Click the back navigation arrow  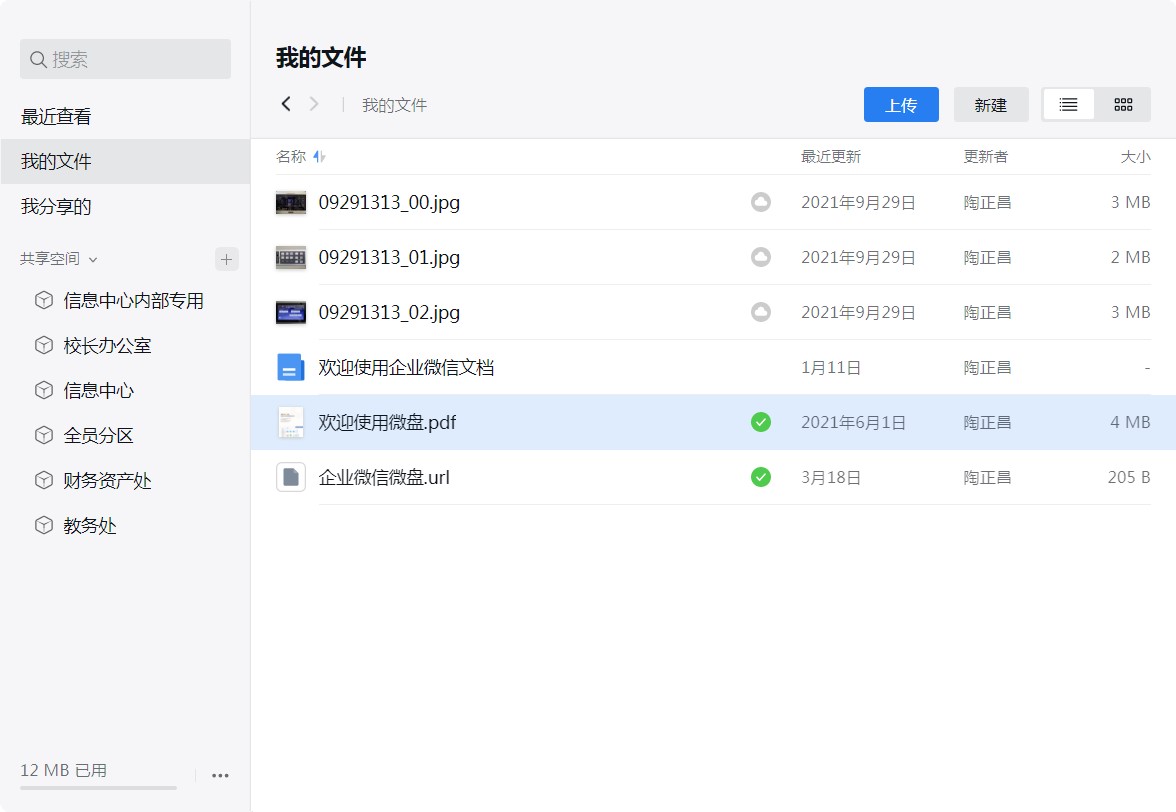[x=286, y=104]
